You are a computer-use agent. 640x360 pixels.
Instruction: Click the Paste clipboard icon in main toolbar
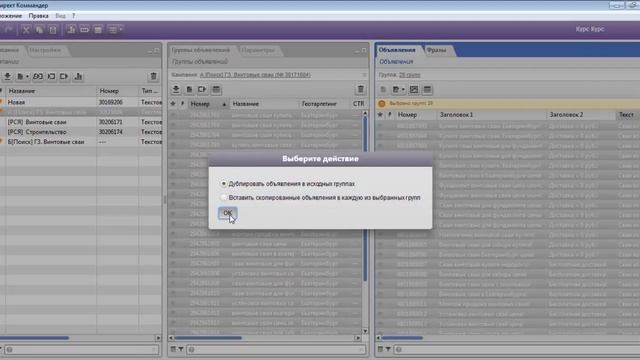tap(53, 29)
